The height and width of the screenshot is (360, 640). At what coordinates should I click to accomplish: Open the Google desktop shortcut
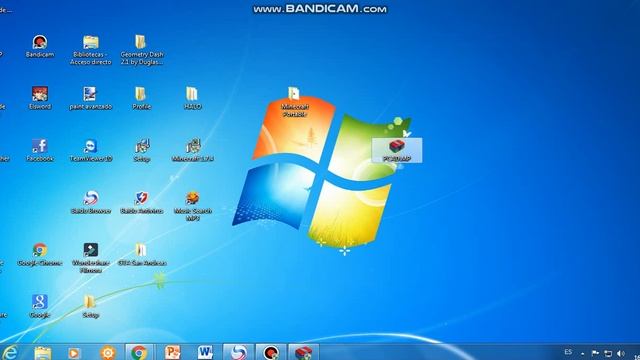(40, 307)
